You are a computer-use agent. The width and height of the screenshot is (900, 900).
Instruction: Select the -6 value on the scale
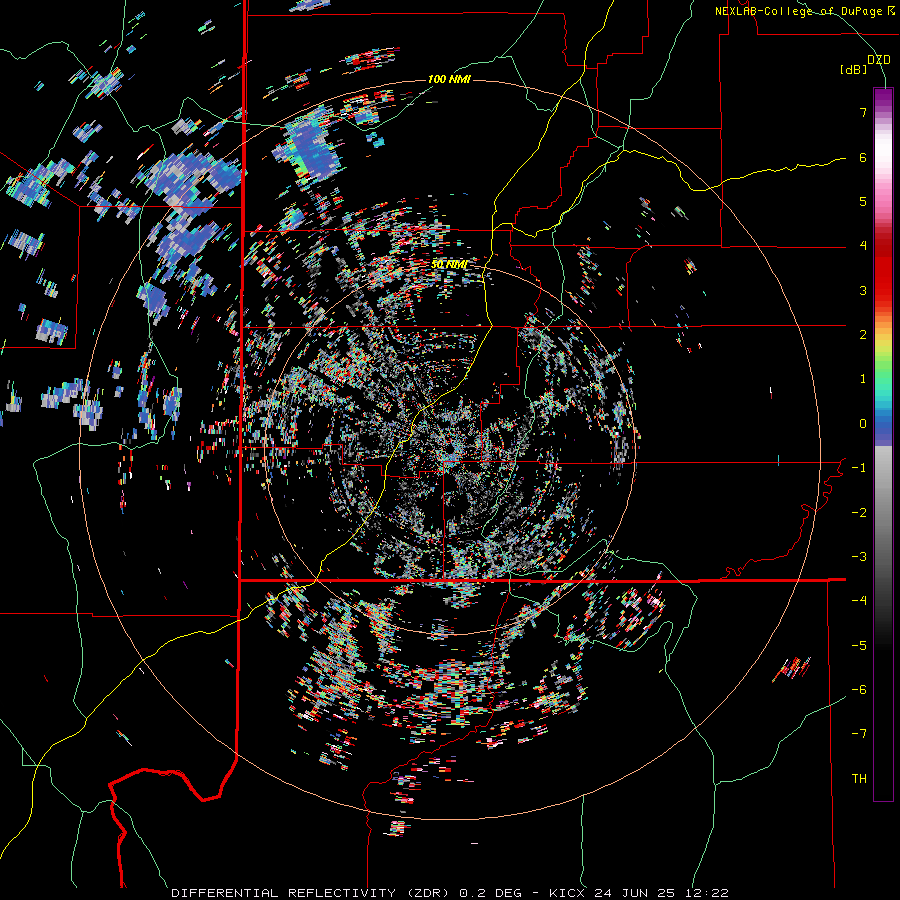859,689
